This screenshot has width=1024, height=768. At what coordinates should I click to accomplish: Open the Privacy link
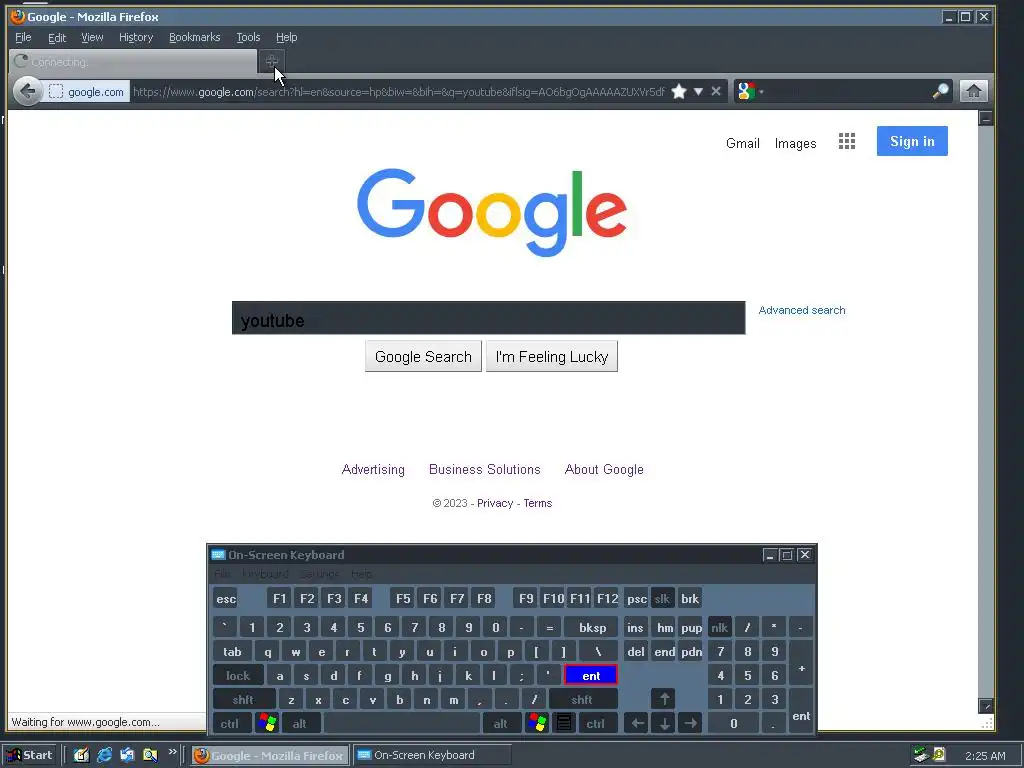tap(495, 504)
